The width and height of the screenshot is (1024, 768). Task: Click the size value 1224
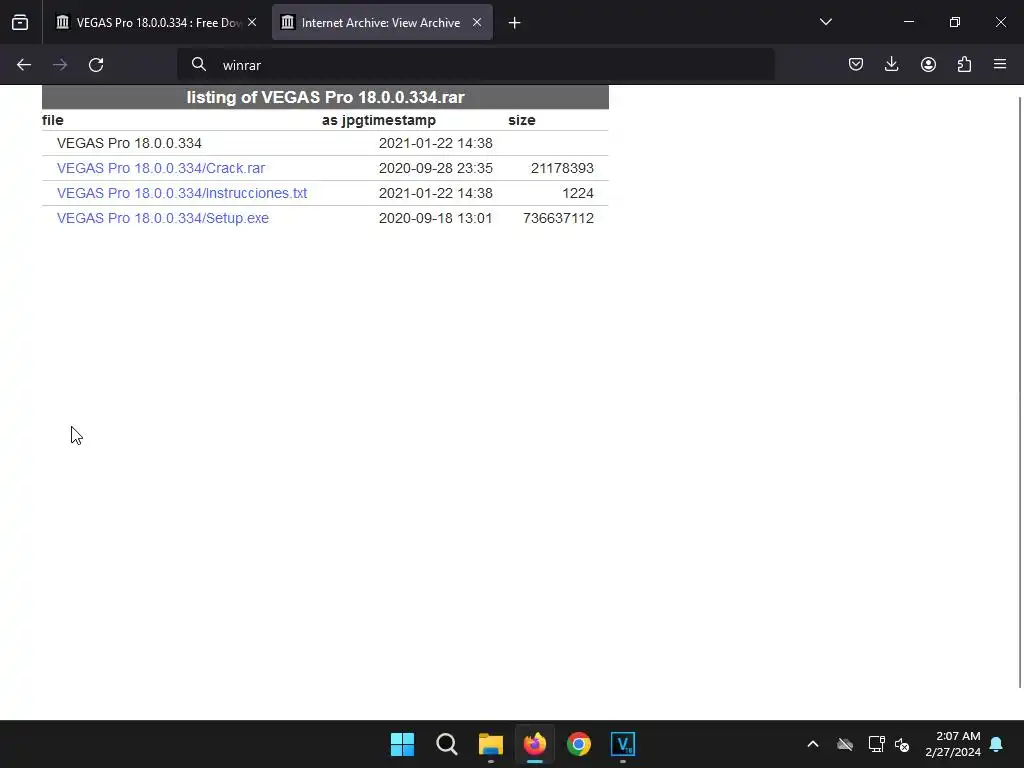578,193
